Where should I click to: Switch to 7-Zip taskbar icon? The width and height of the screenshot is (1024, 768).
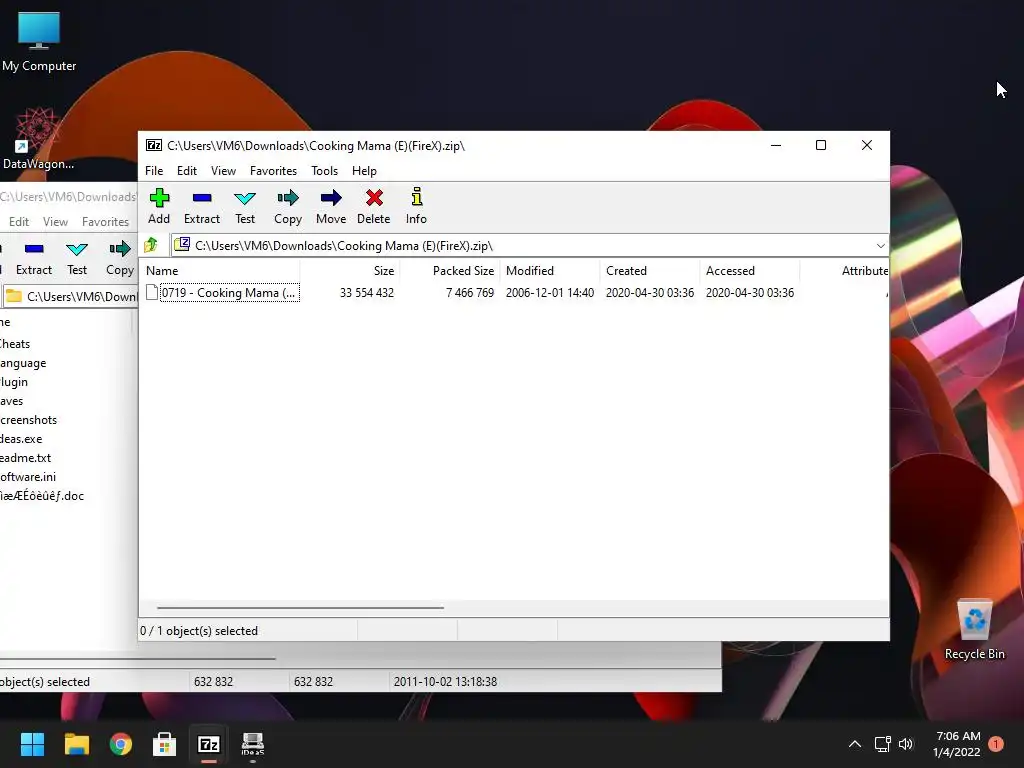[209, 744]
